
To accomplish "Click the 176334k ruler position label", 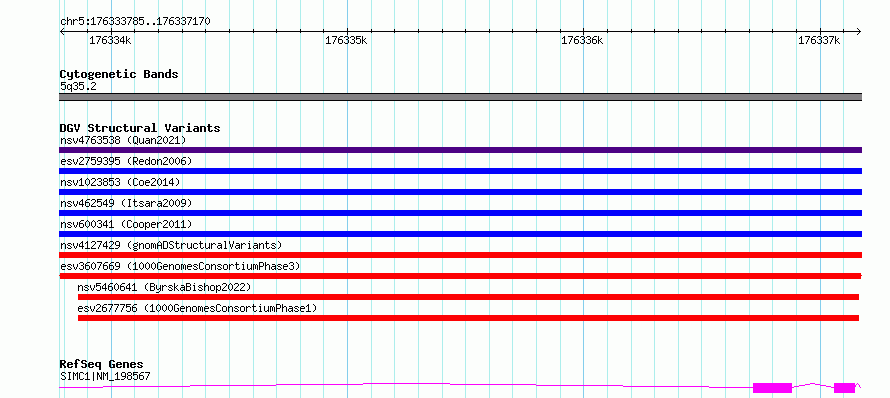I will [110, 40].
